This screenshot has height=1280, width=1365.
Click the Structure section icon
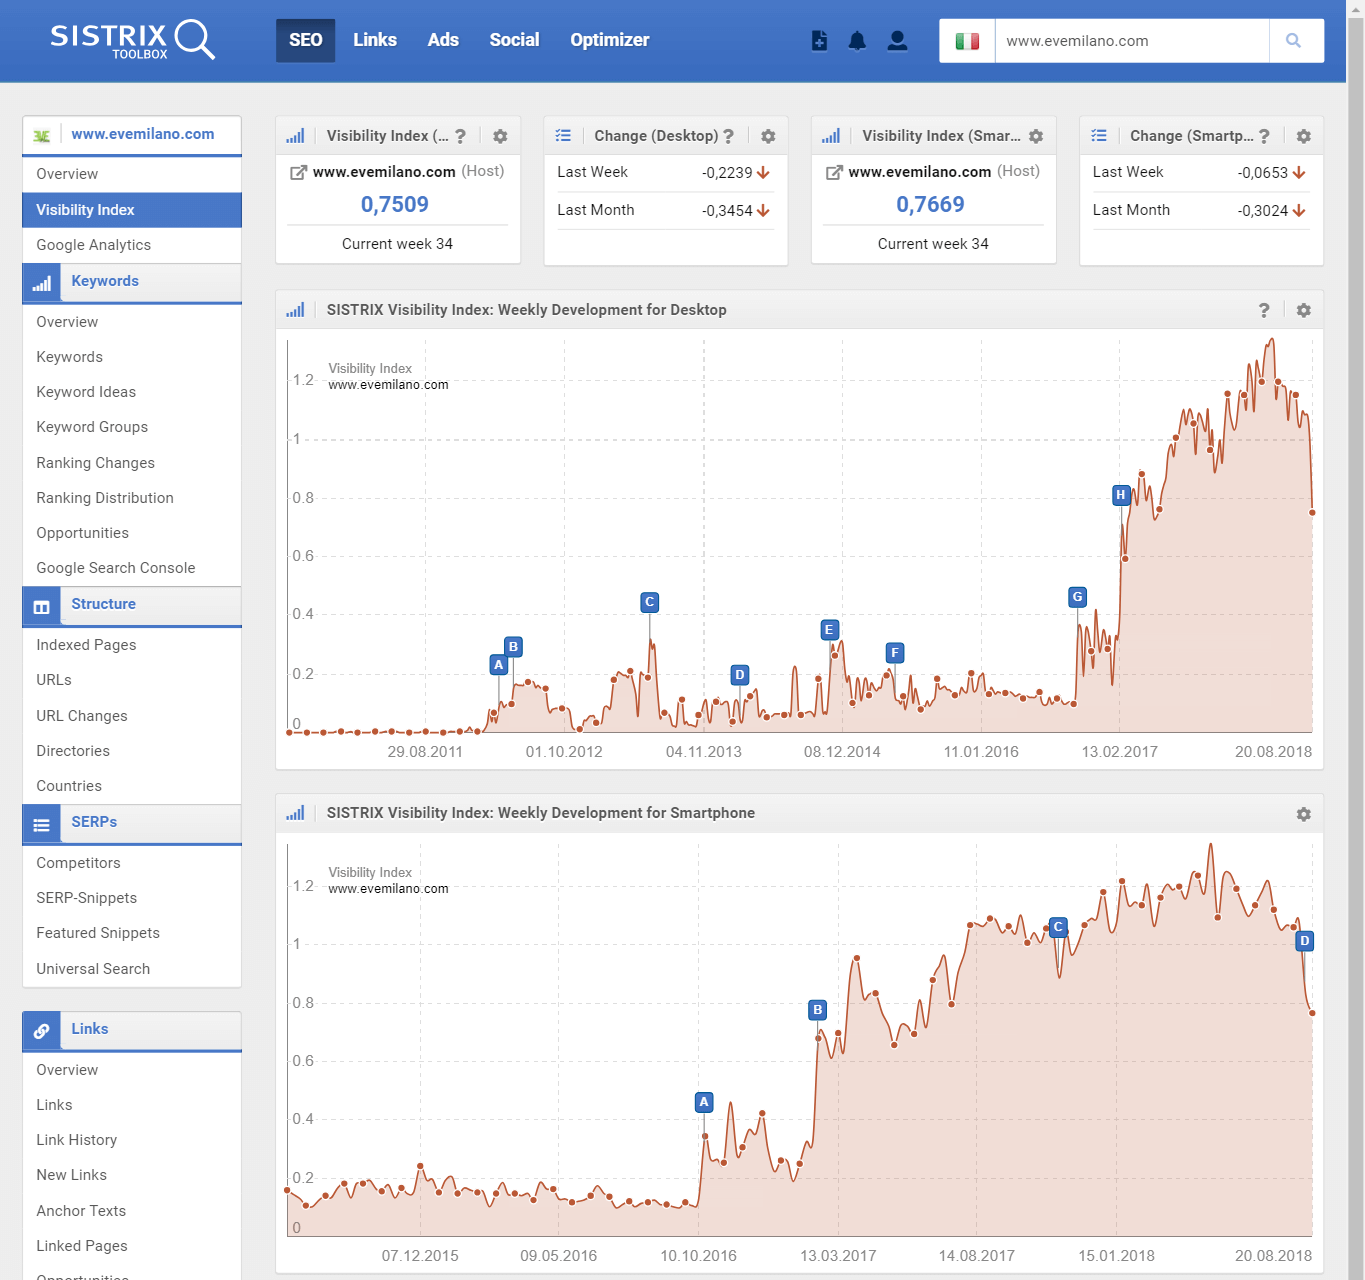click(x=41, y=607)
